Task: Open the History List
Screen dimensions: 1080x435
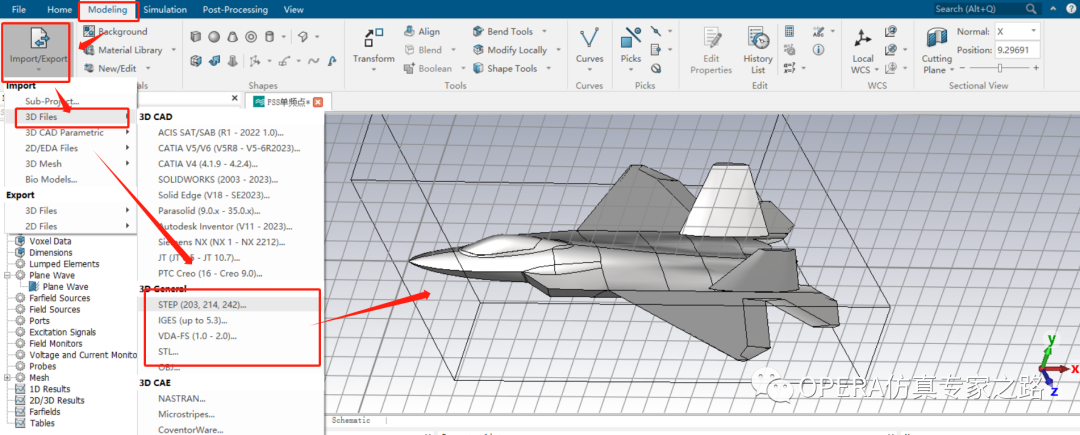Action: click(758, 50)
